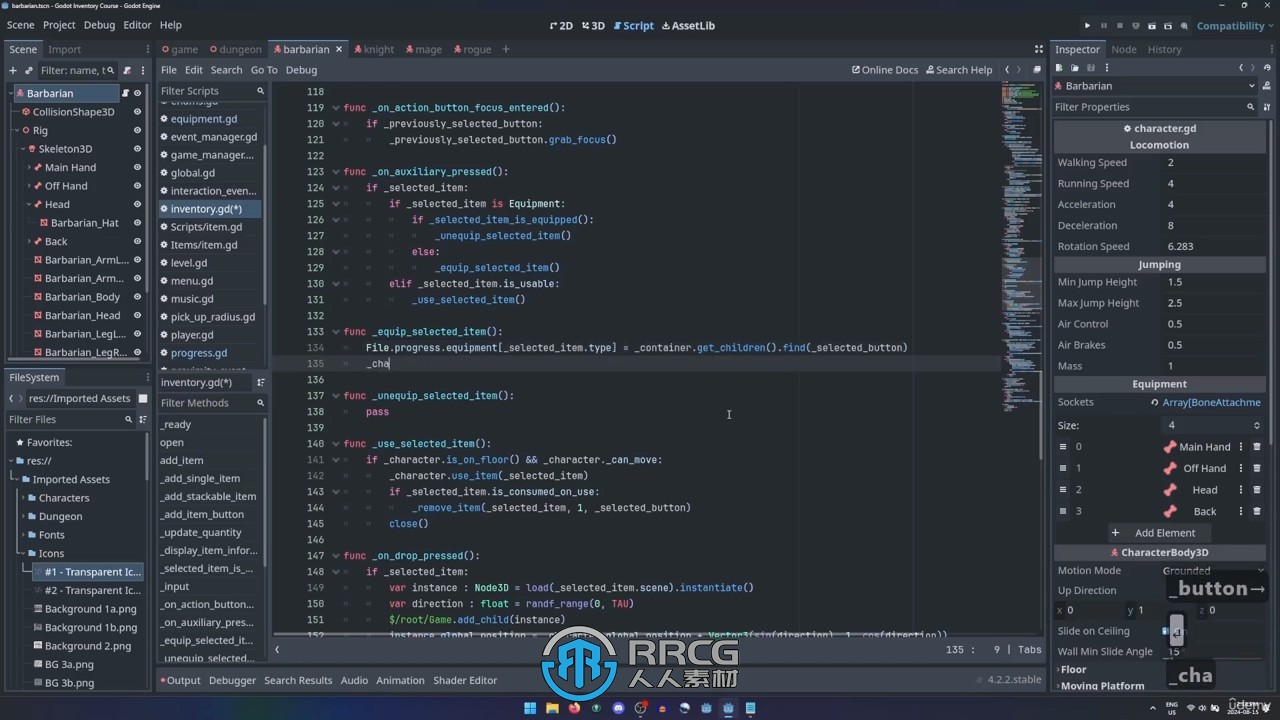The width and height of the screenshot is (1280, 720).
Task: Stop the running project
Action: tap(1120, 26)
